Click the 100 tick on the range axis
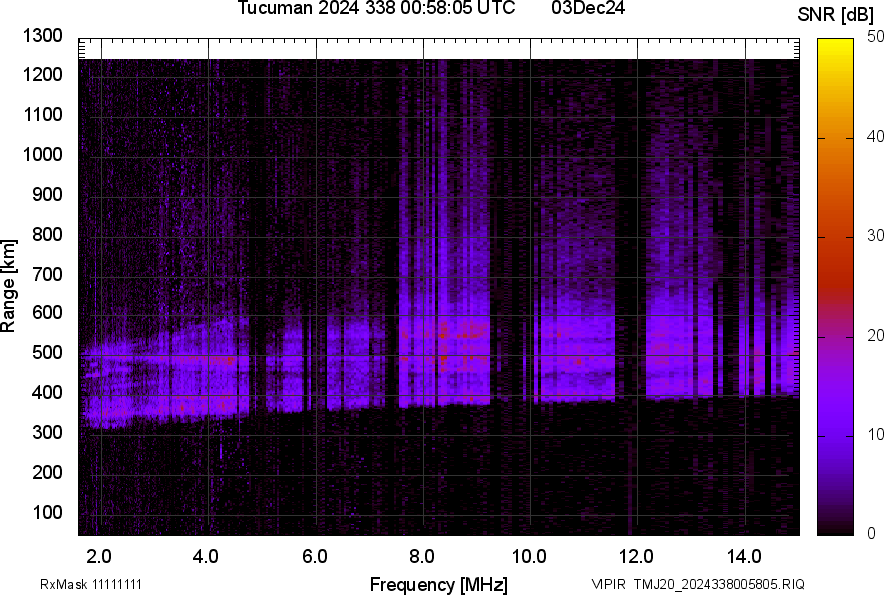 point(46,512)
